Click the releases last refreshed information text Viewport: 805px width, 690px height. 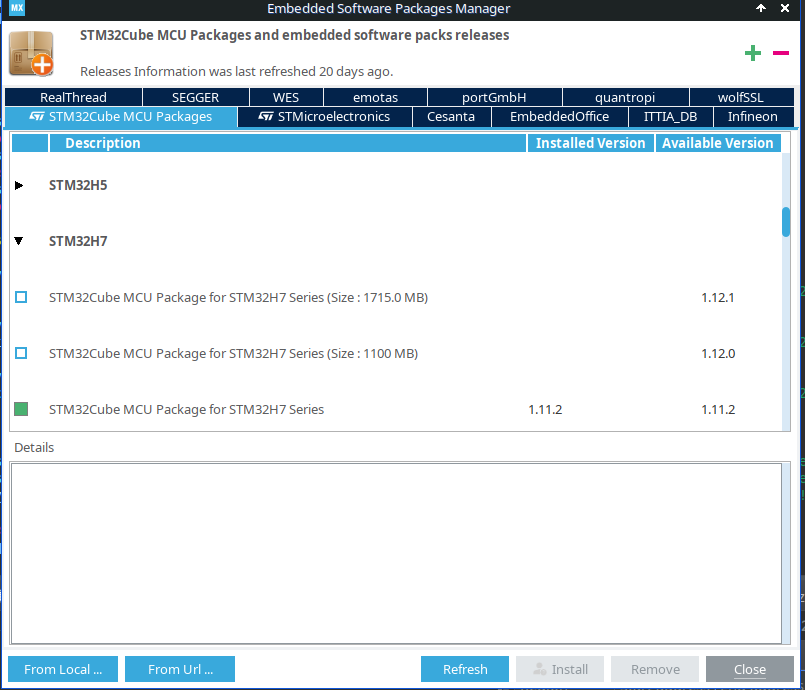tap(237, 71)
